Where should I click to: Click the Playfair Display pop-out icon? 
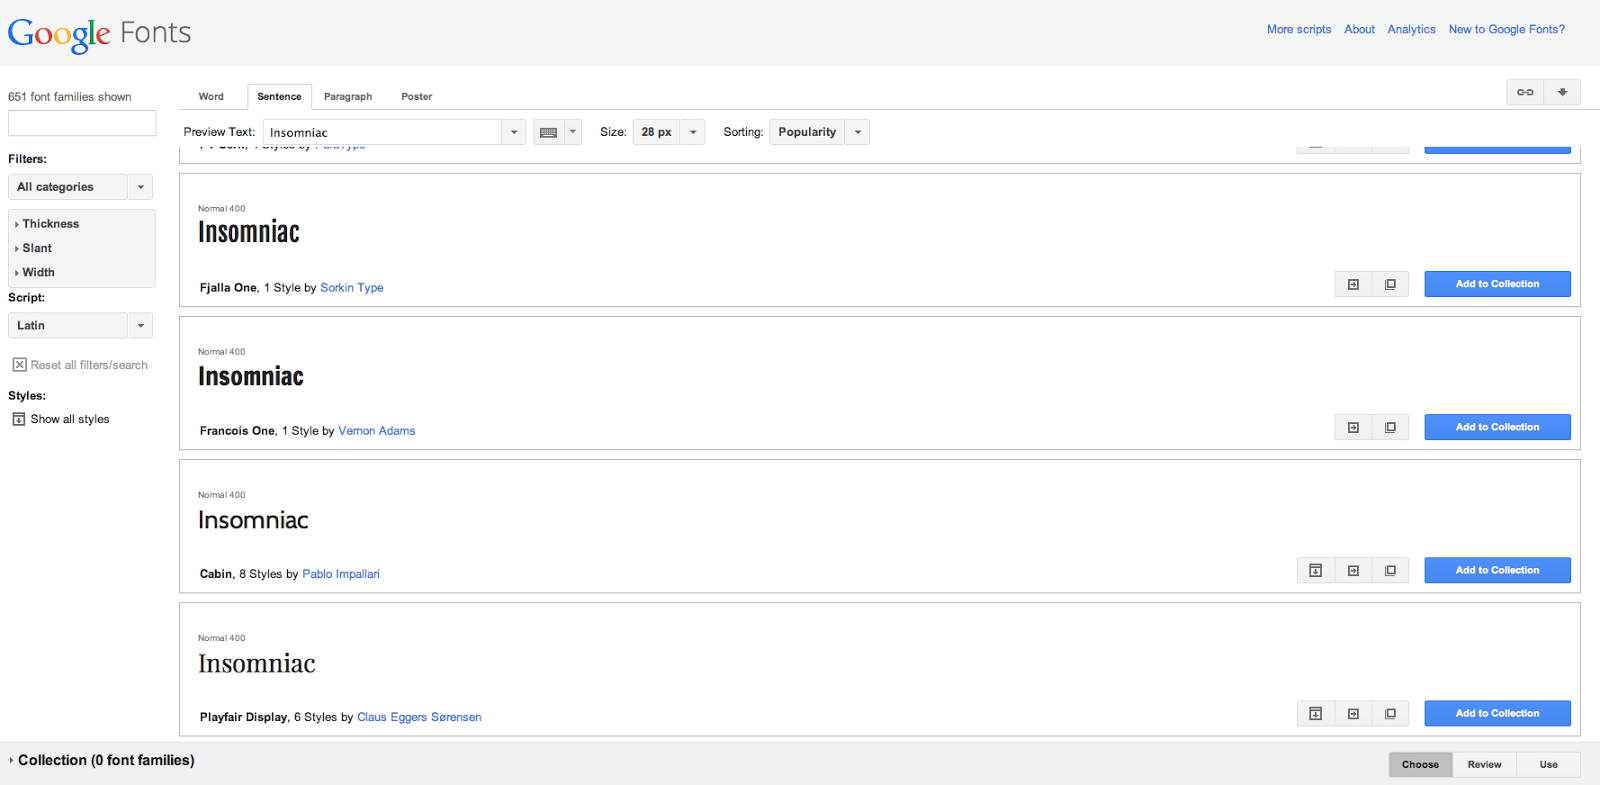click(1390, 714)
